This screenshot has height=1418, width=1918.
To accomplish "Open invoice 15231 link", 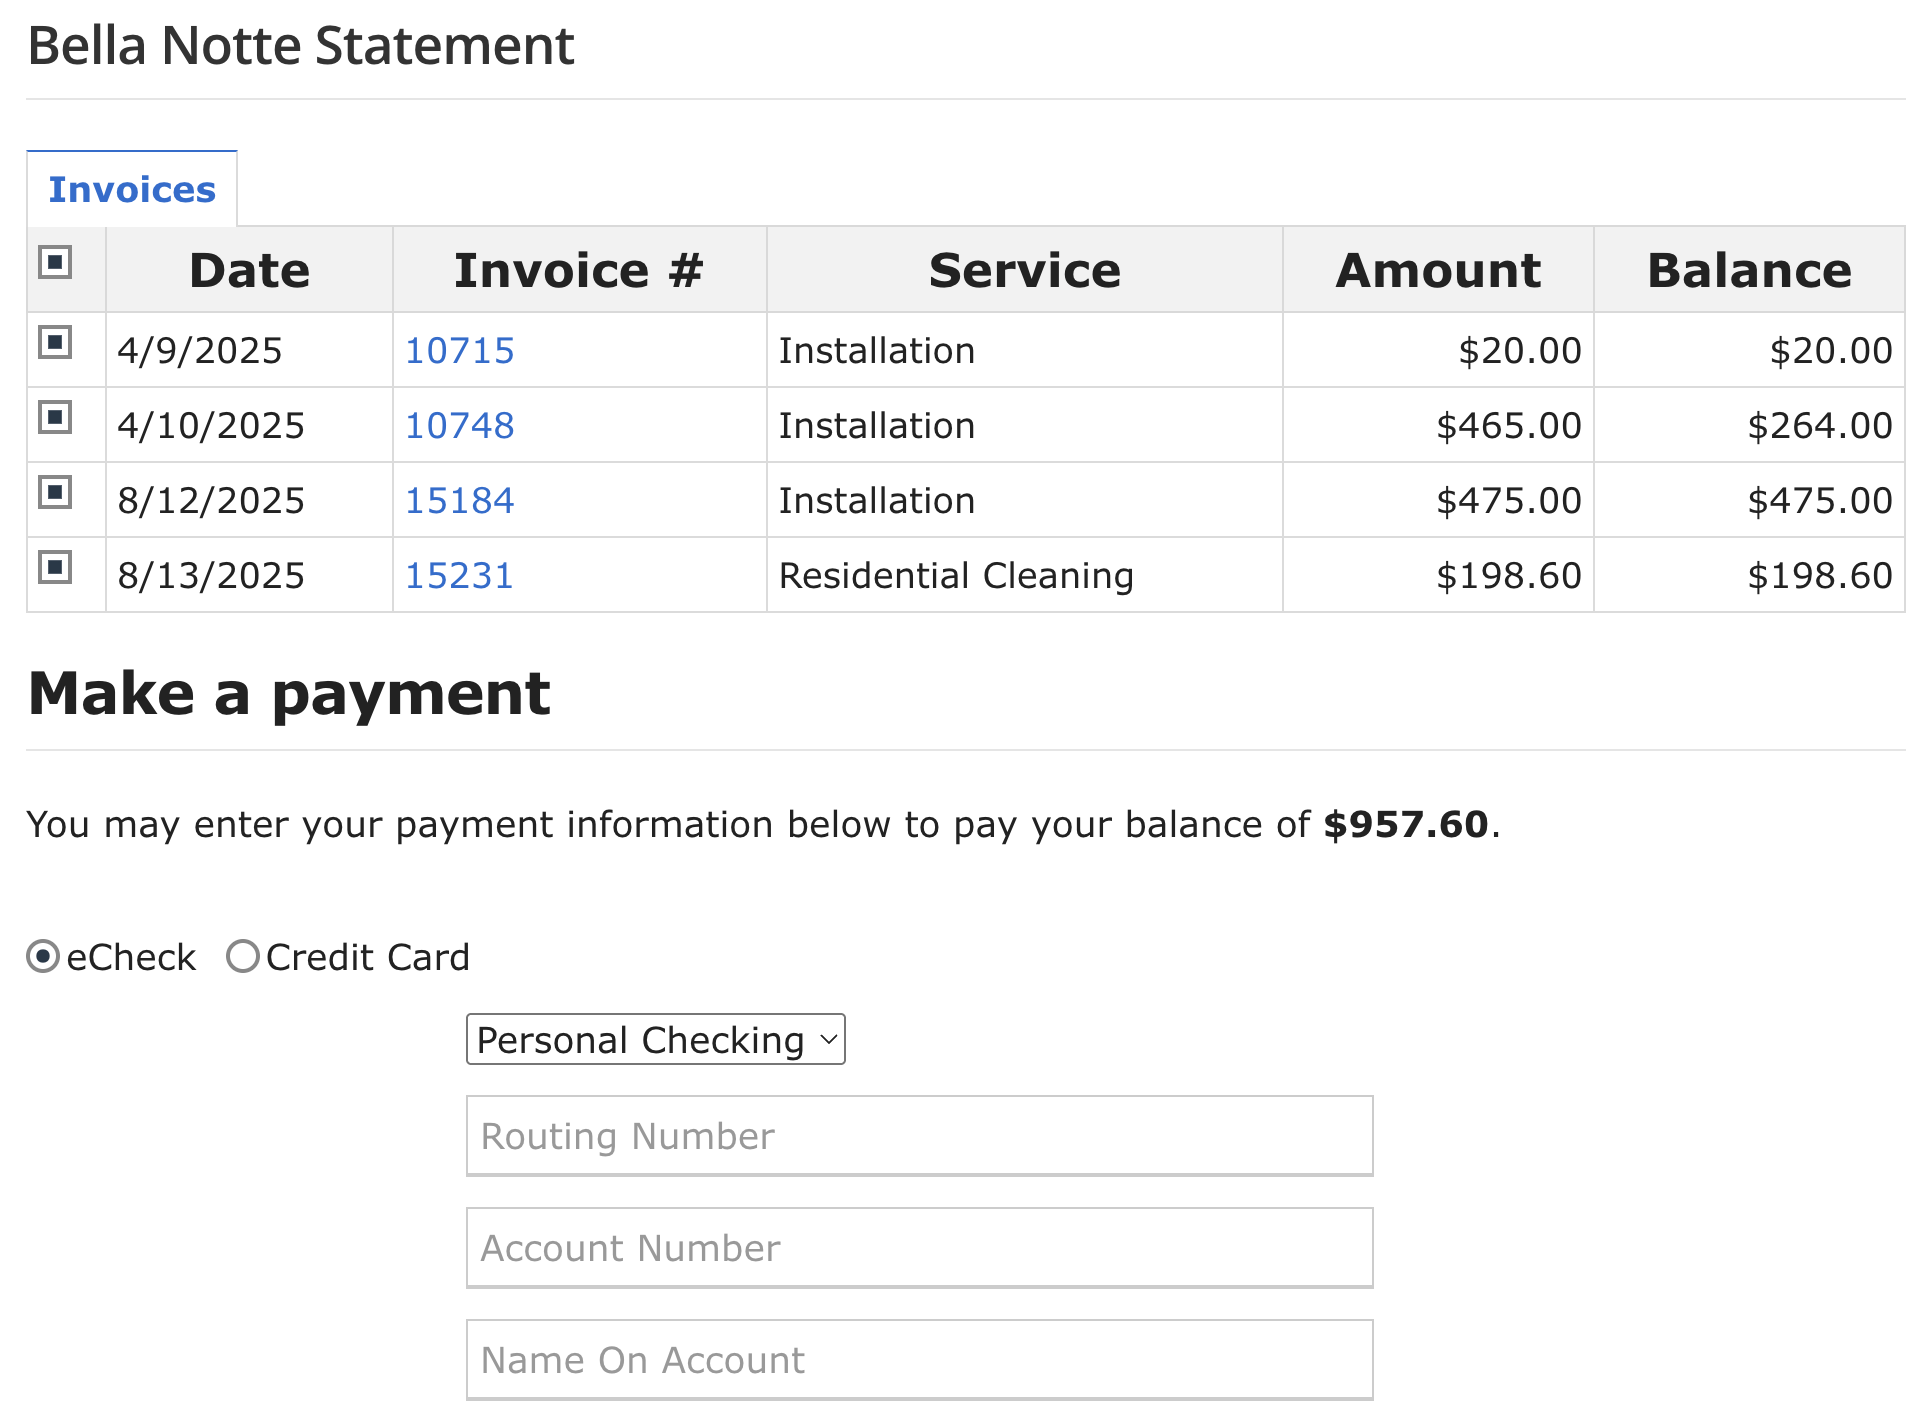I will coord(459,576).
